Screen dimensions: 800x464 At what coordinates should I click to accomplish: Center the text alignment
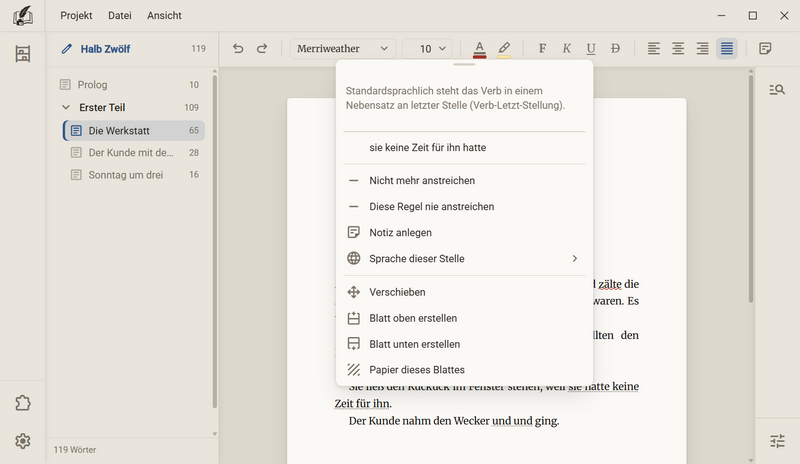(x=678, y=48)
